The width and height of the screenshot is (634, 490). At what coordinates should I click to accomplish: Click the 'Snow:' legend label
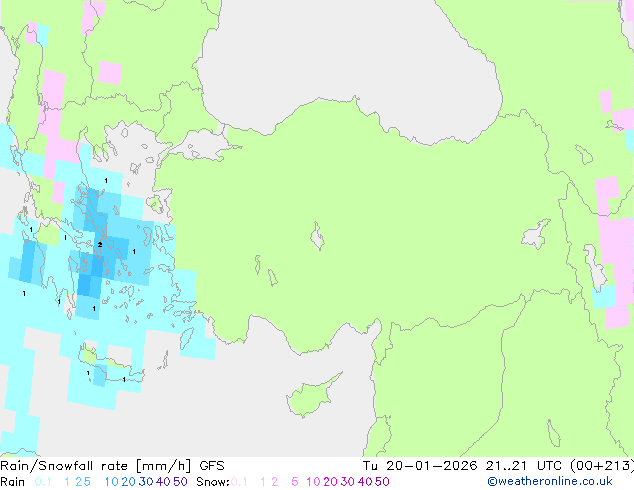pyautogui.click(x=213, y=482)
